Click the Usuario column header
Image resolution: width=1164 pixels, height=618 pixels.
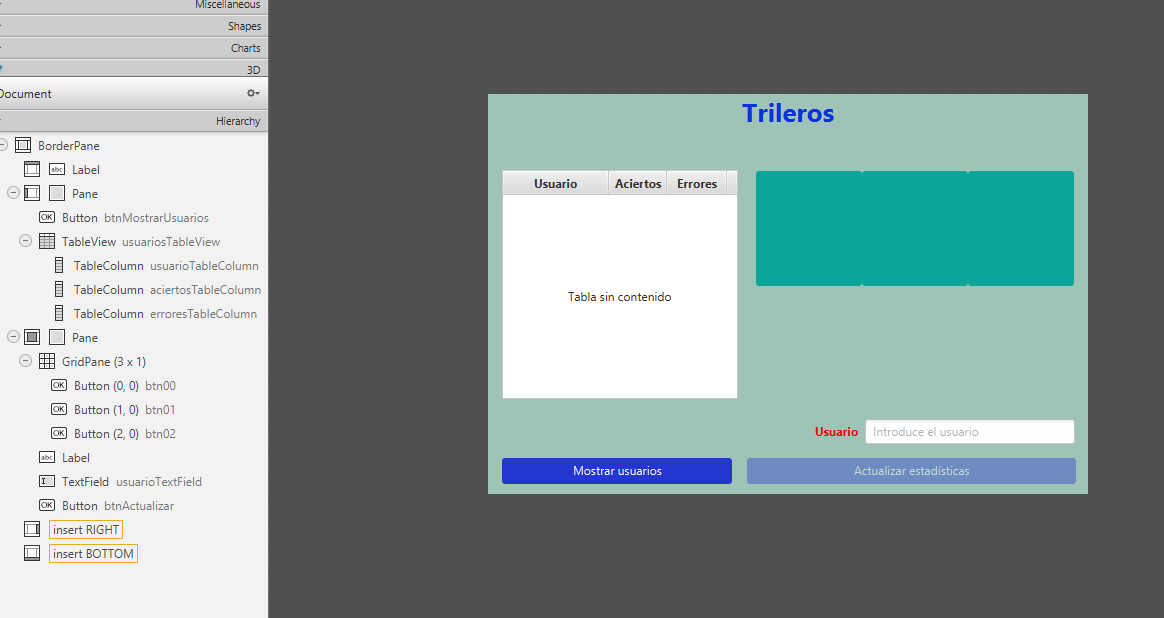(555, 183)
